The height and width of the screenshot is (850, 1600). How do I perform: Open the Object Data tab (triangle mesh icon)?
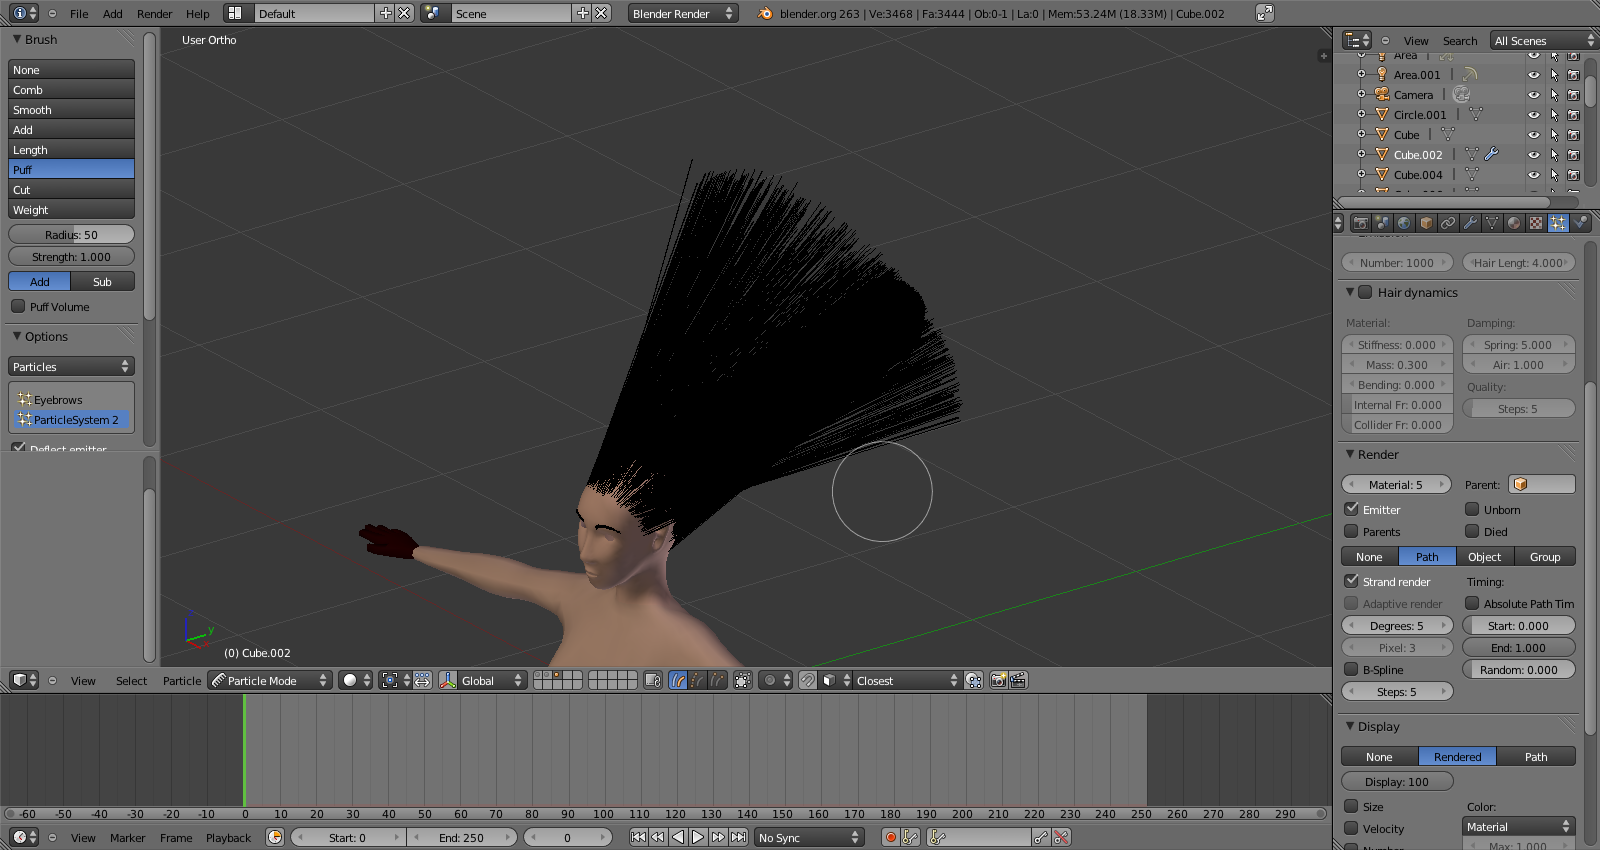click(x=1492, y=223)
